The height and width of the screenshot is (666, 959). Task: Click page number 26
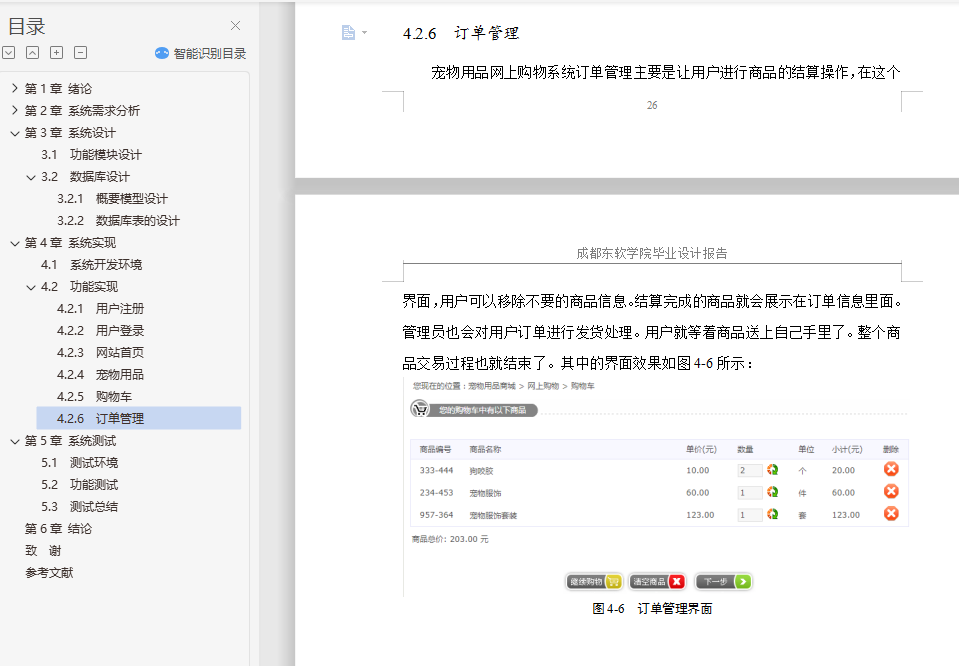click(652, 105)
